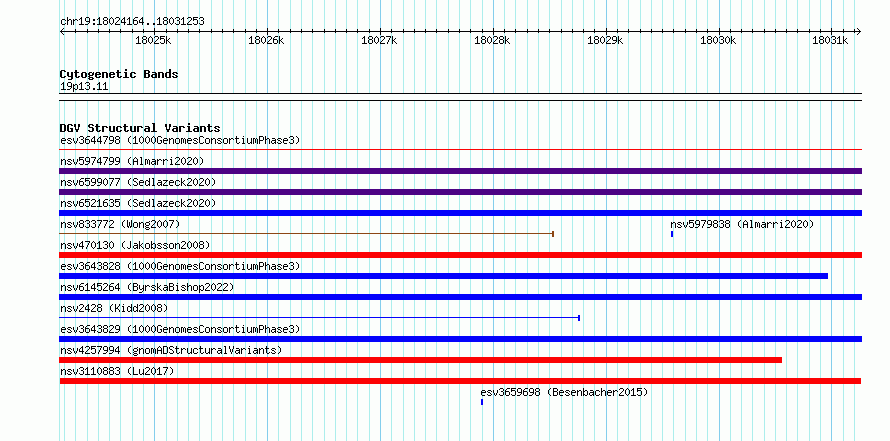
Task: Click the nsv3110883 (Lu2017) label
Action: point(117,371)
